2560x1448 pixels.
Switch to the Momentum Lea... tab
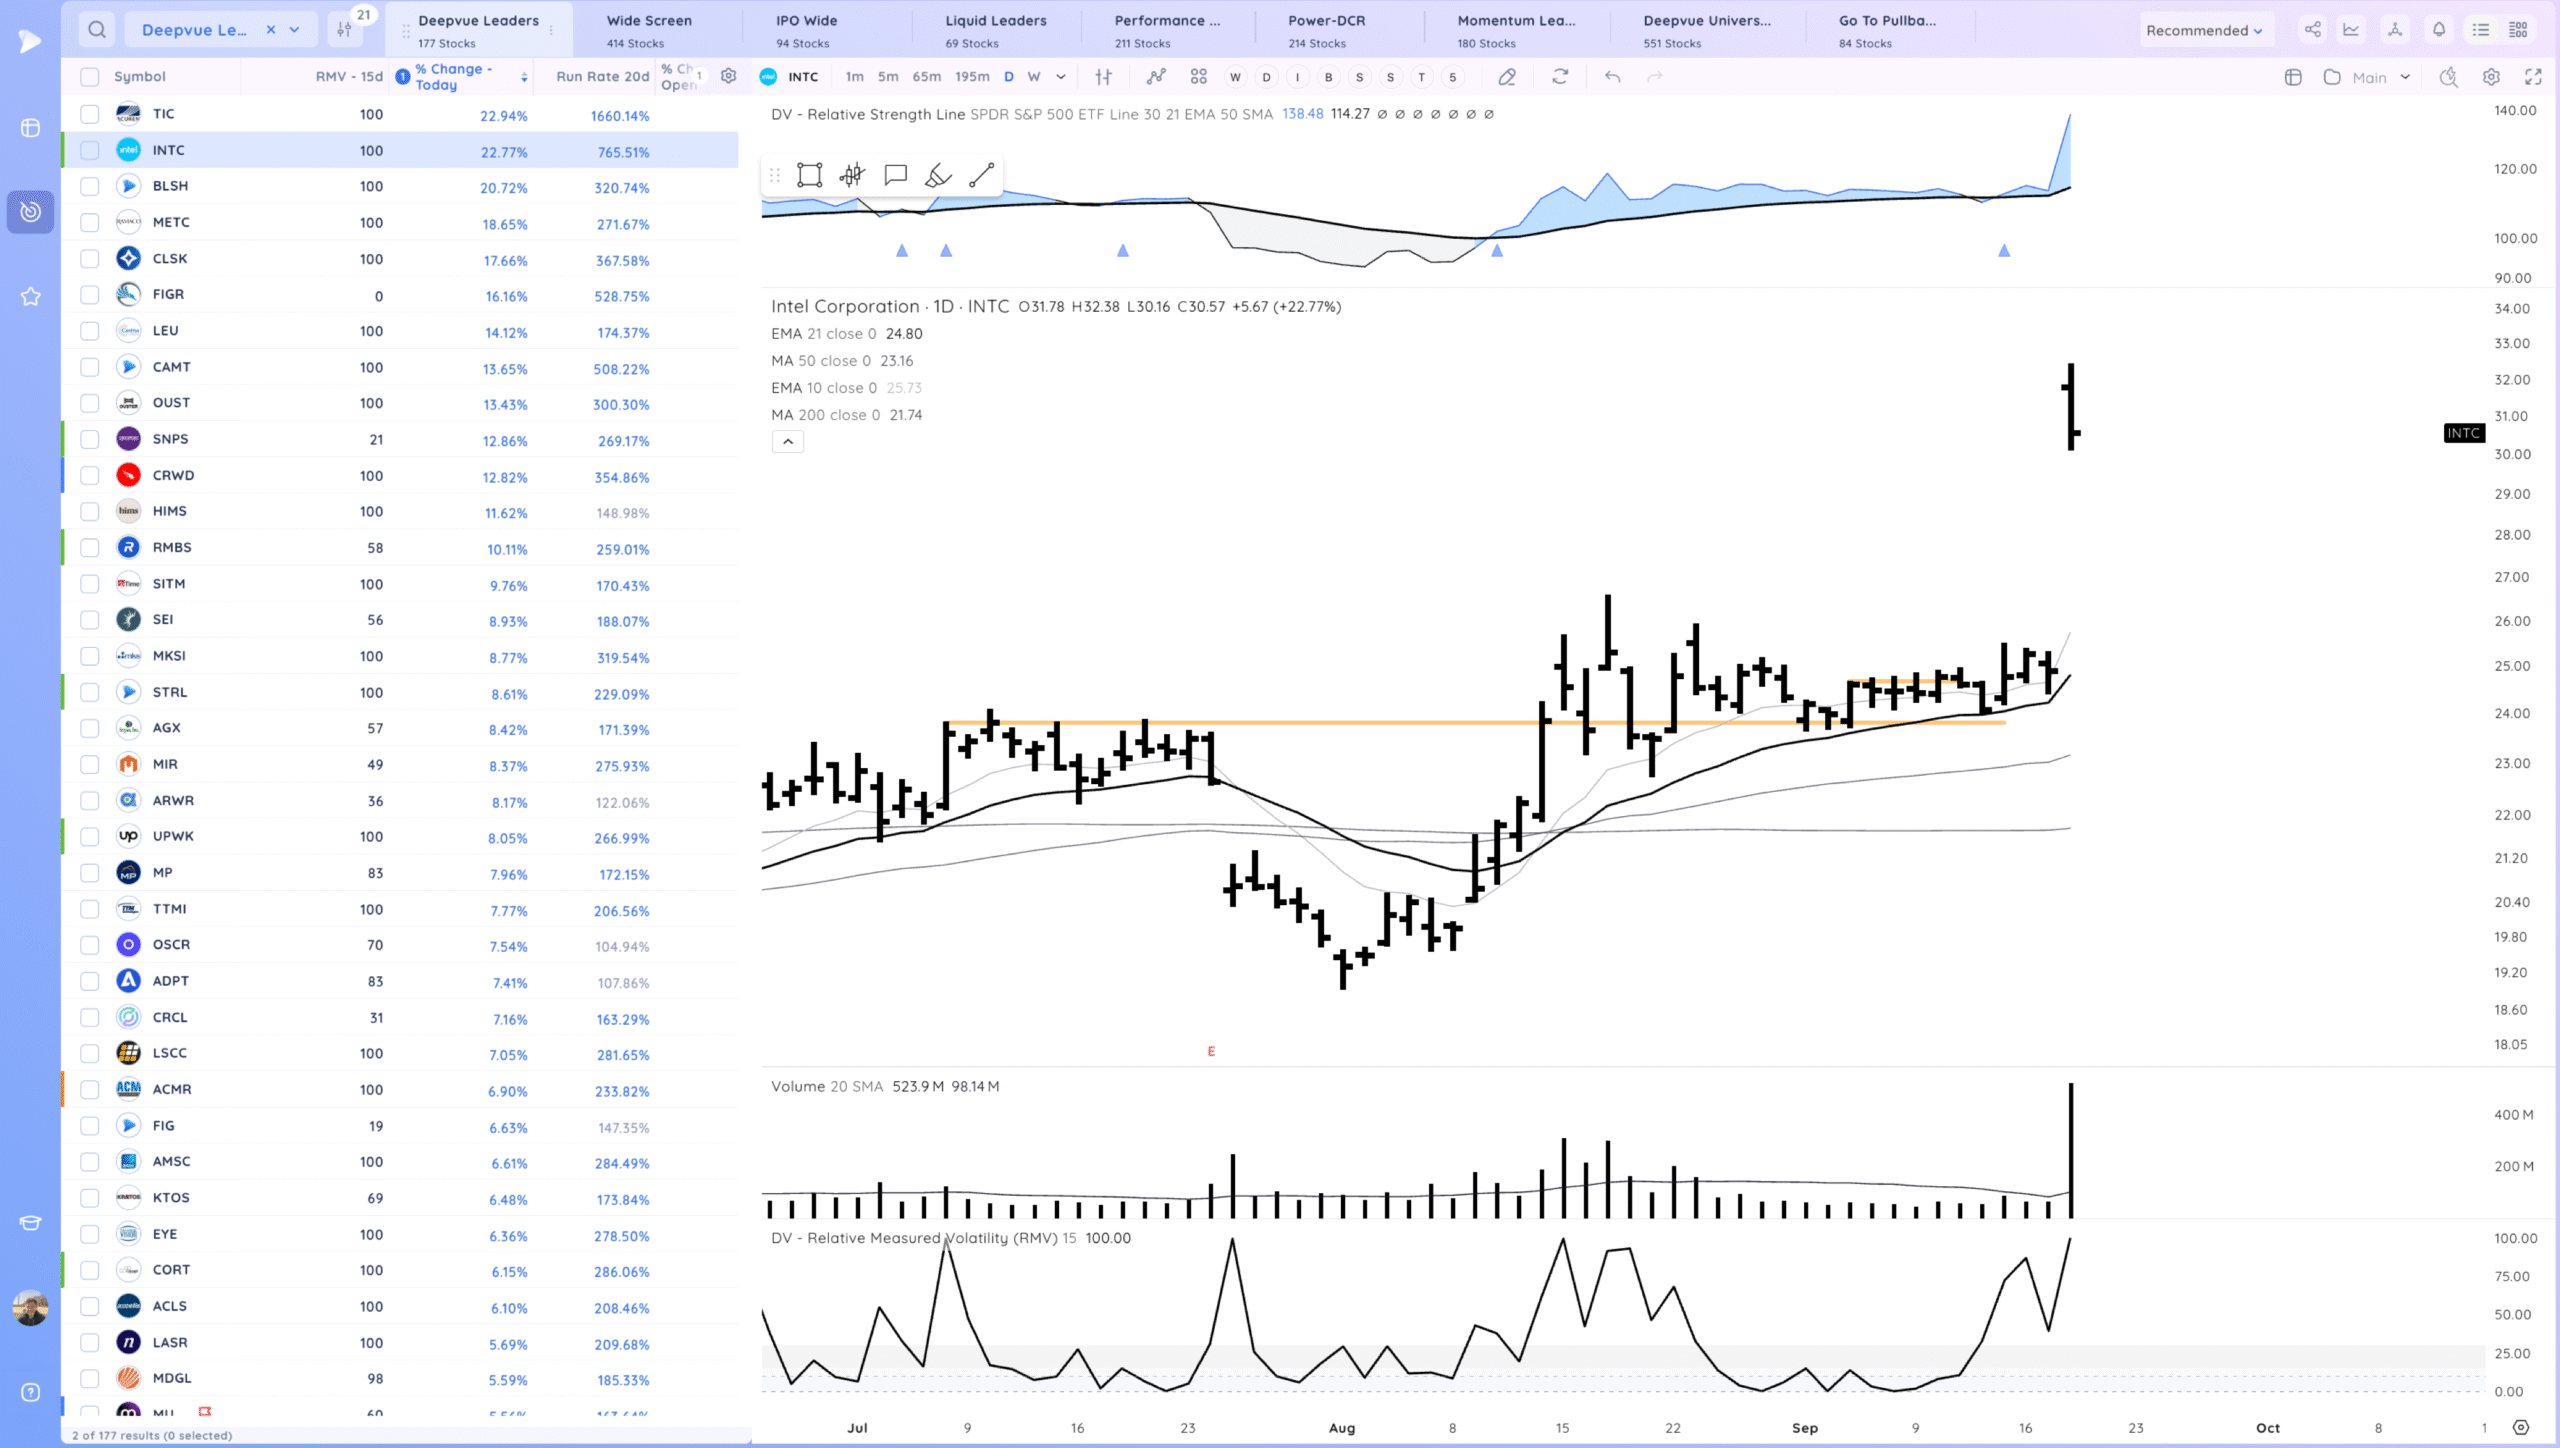tap(1516, 30)
